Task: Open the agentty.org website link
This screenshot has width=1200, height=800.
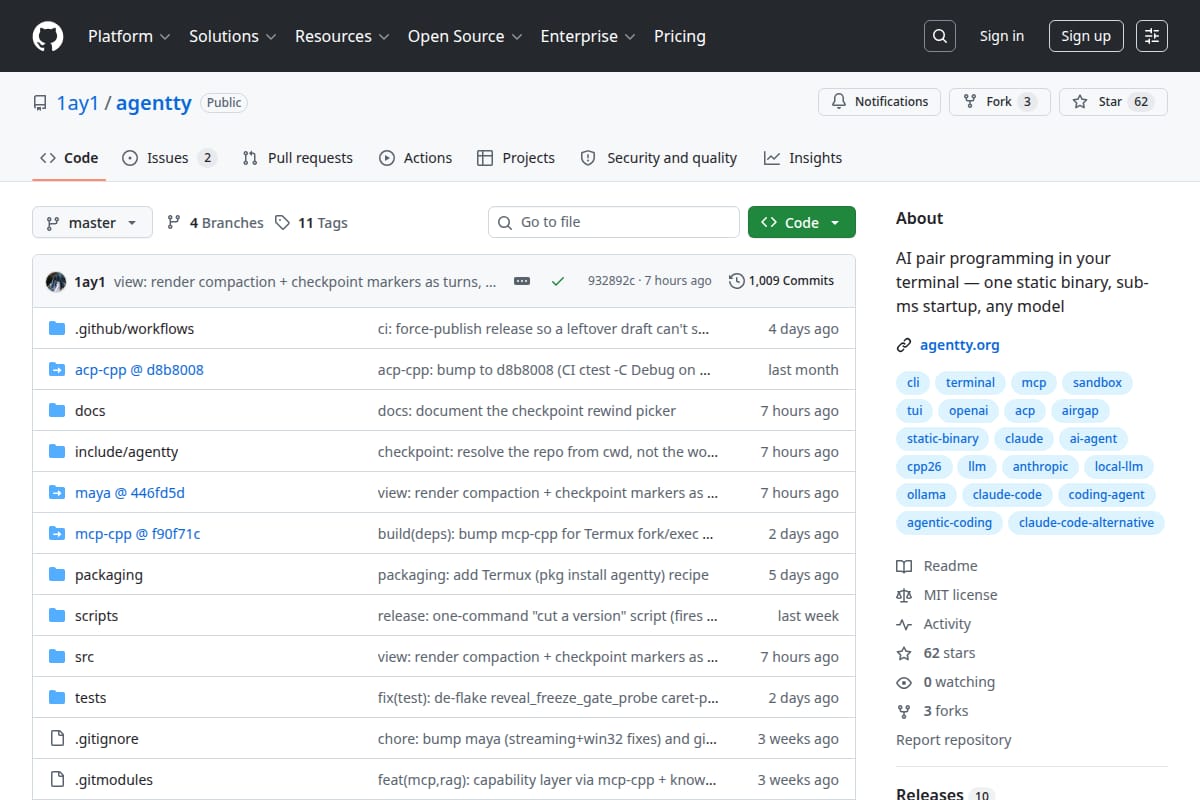Action: (959, 345)
